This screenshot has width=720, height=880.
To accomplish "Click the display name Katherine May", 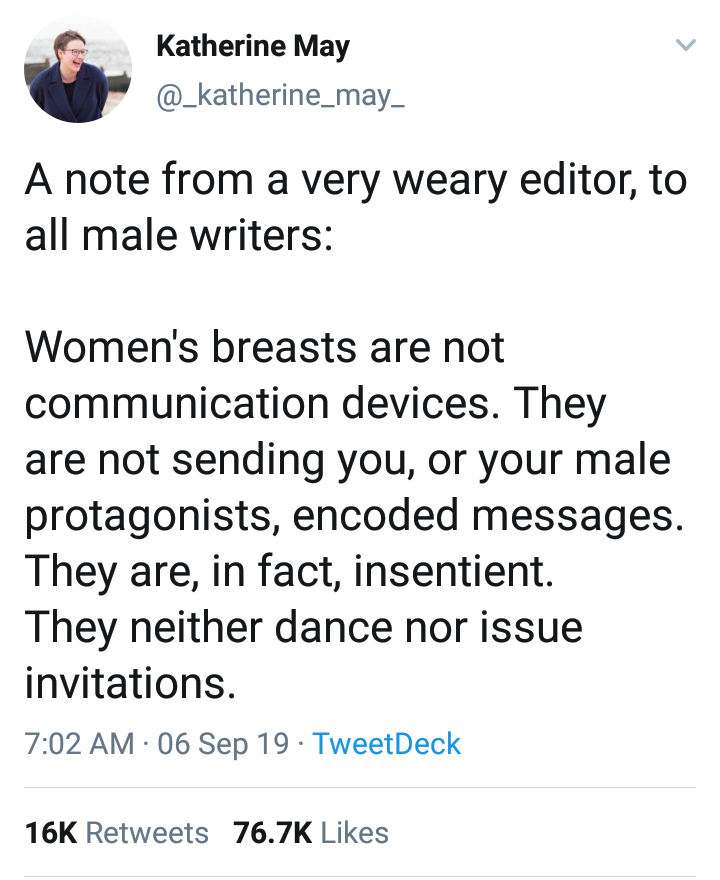I will pyautogui.click(x=253, y=47).
